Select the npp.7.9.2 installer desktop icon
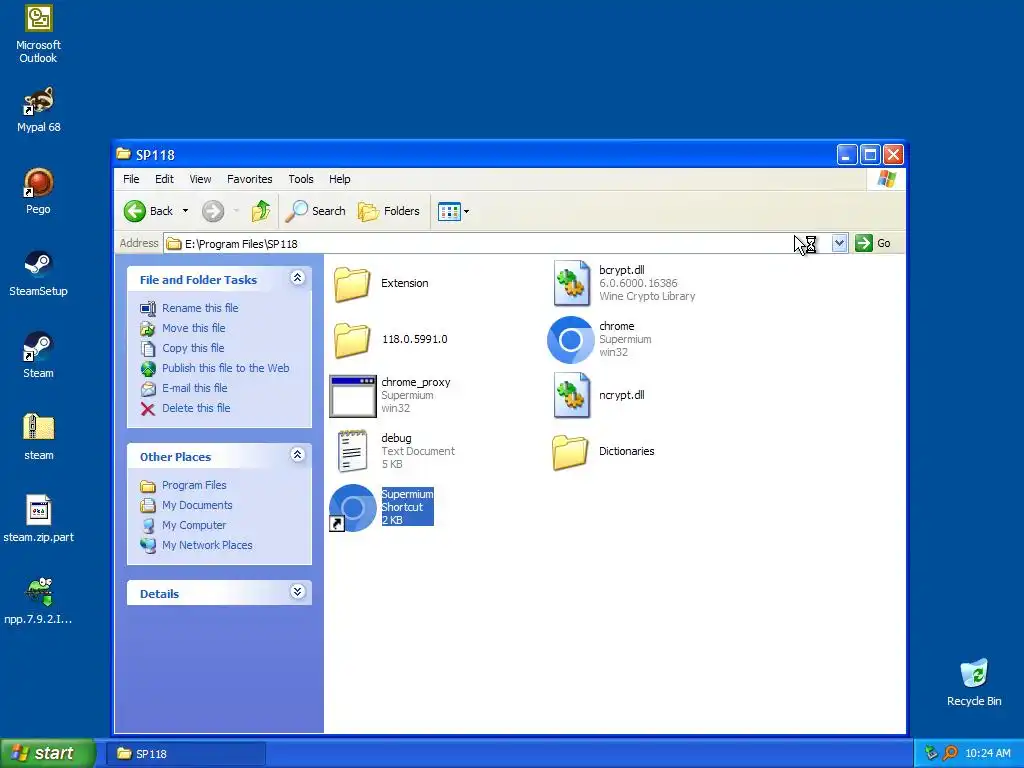 click(x=39, y=601)
